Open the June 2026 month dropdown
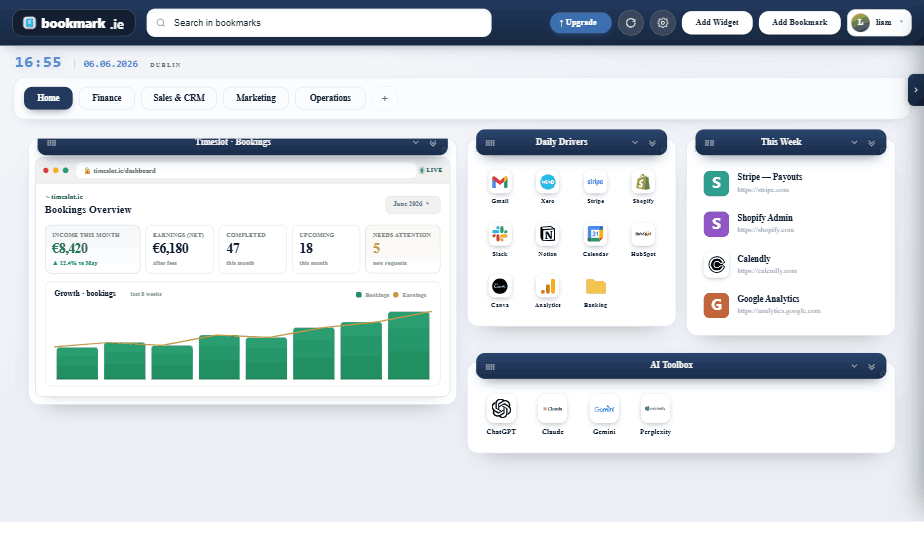 tap(412, 204)
